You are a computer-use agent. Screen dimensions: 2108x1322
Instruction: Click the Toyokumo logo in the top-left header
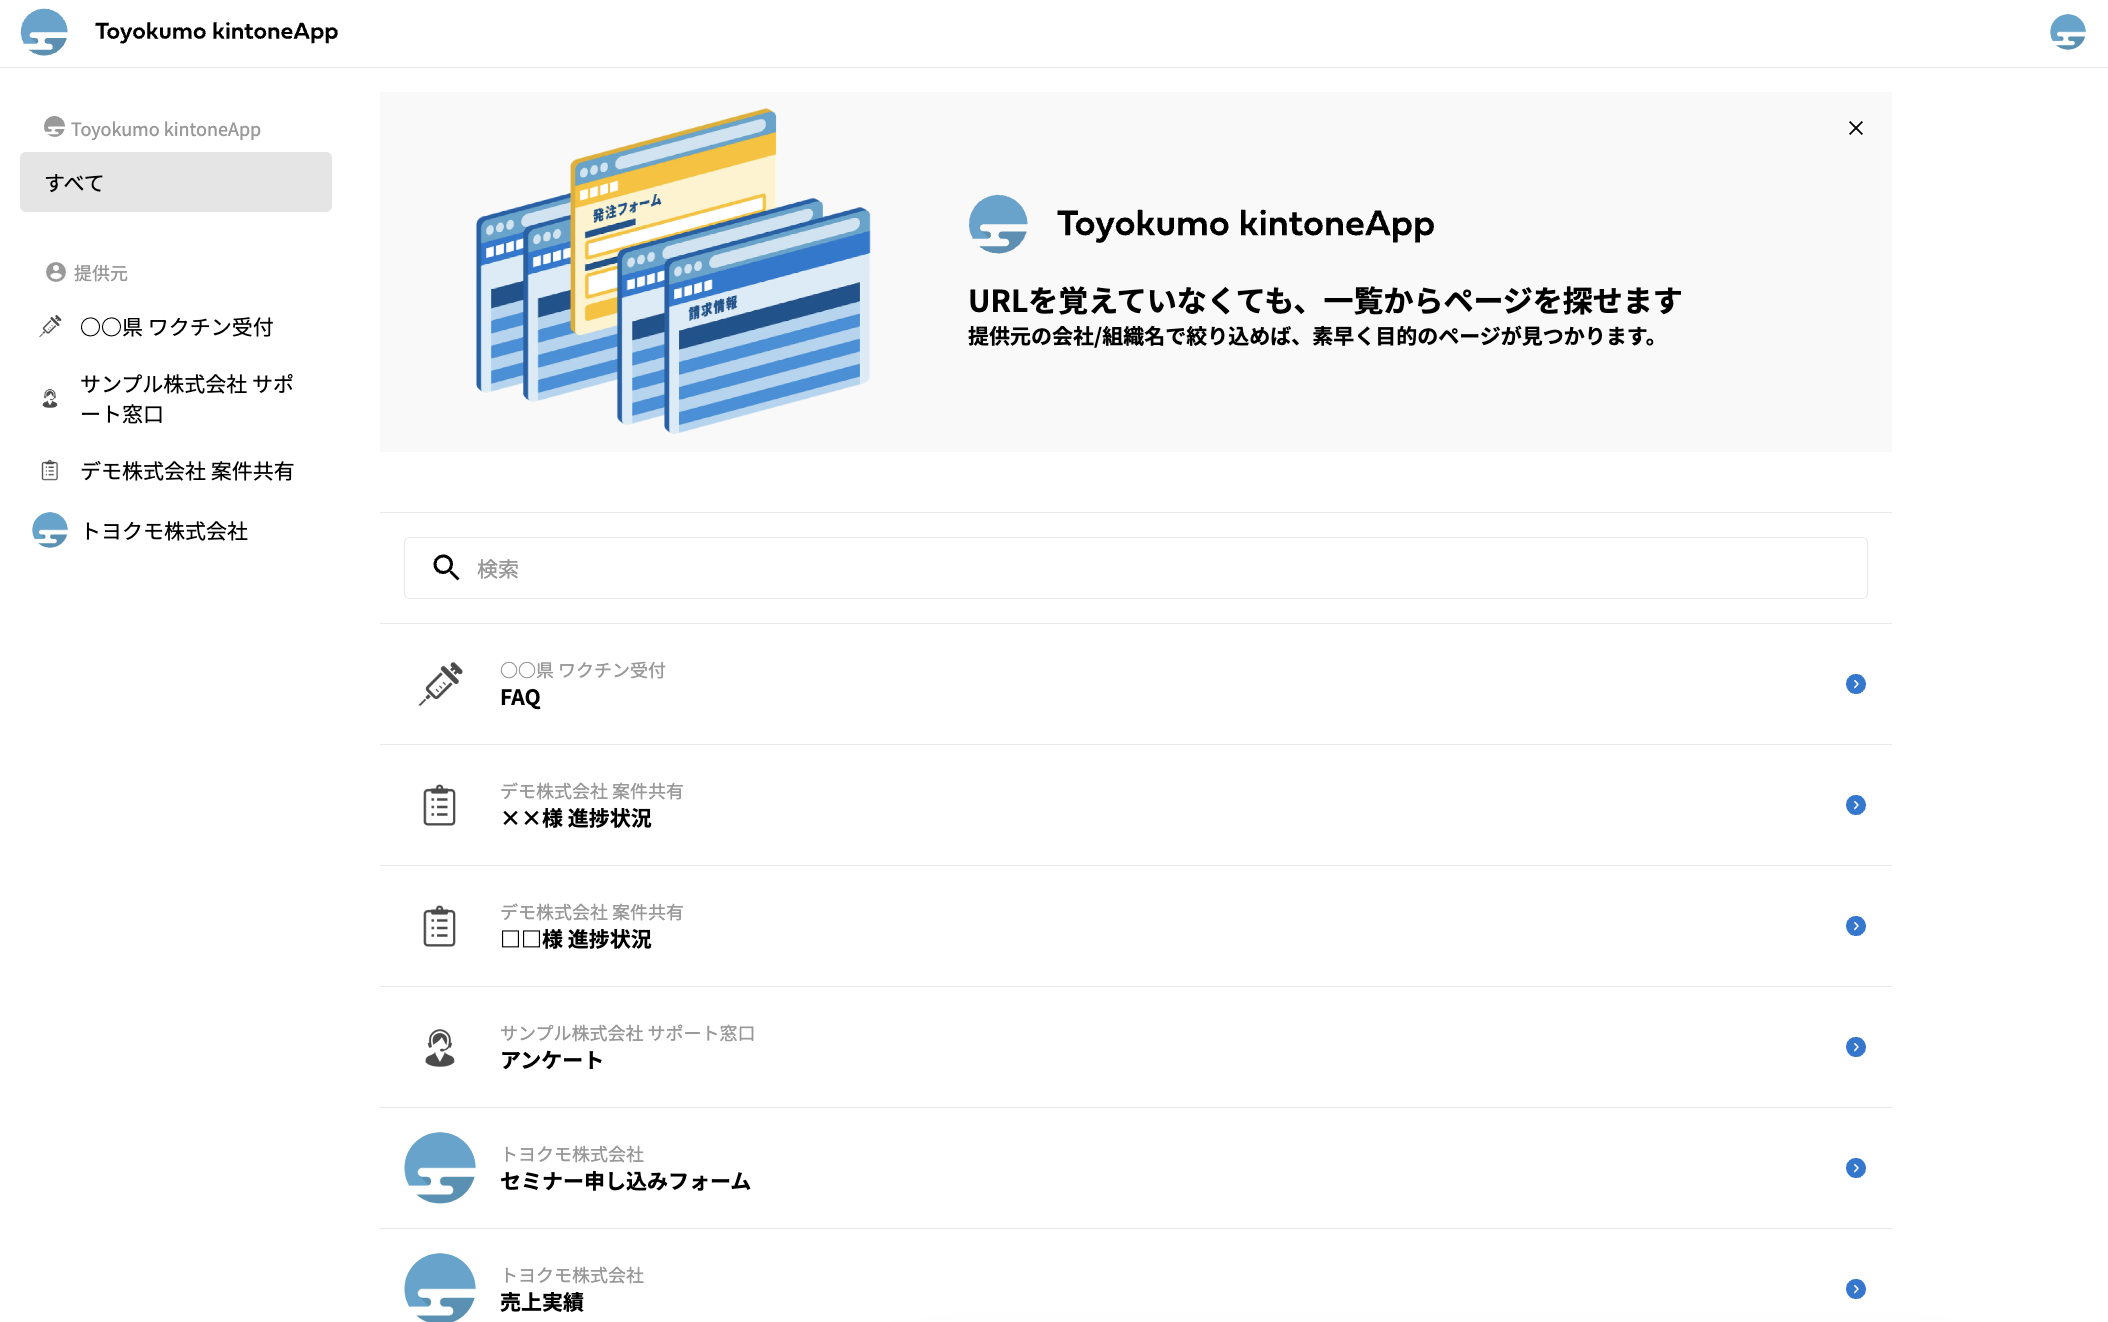click(44, 32)
